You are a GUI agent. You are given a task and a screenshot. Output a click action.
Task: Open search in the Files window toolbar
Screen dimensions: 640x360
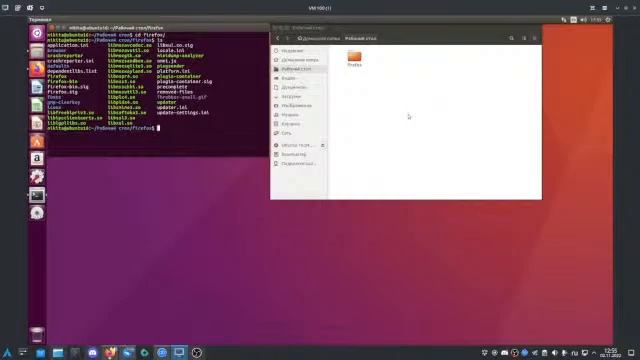point(511,38)
